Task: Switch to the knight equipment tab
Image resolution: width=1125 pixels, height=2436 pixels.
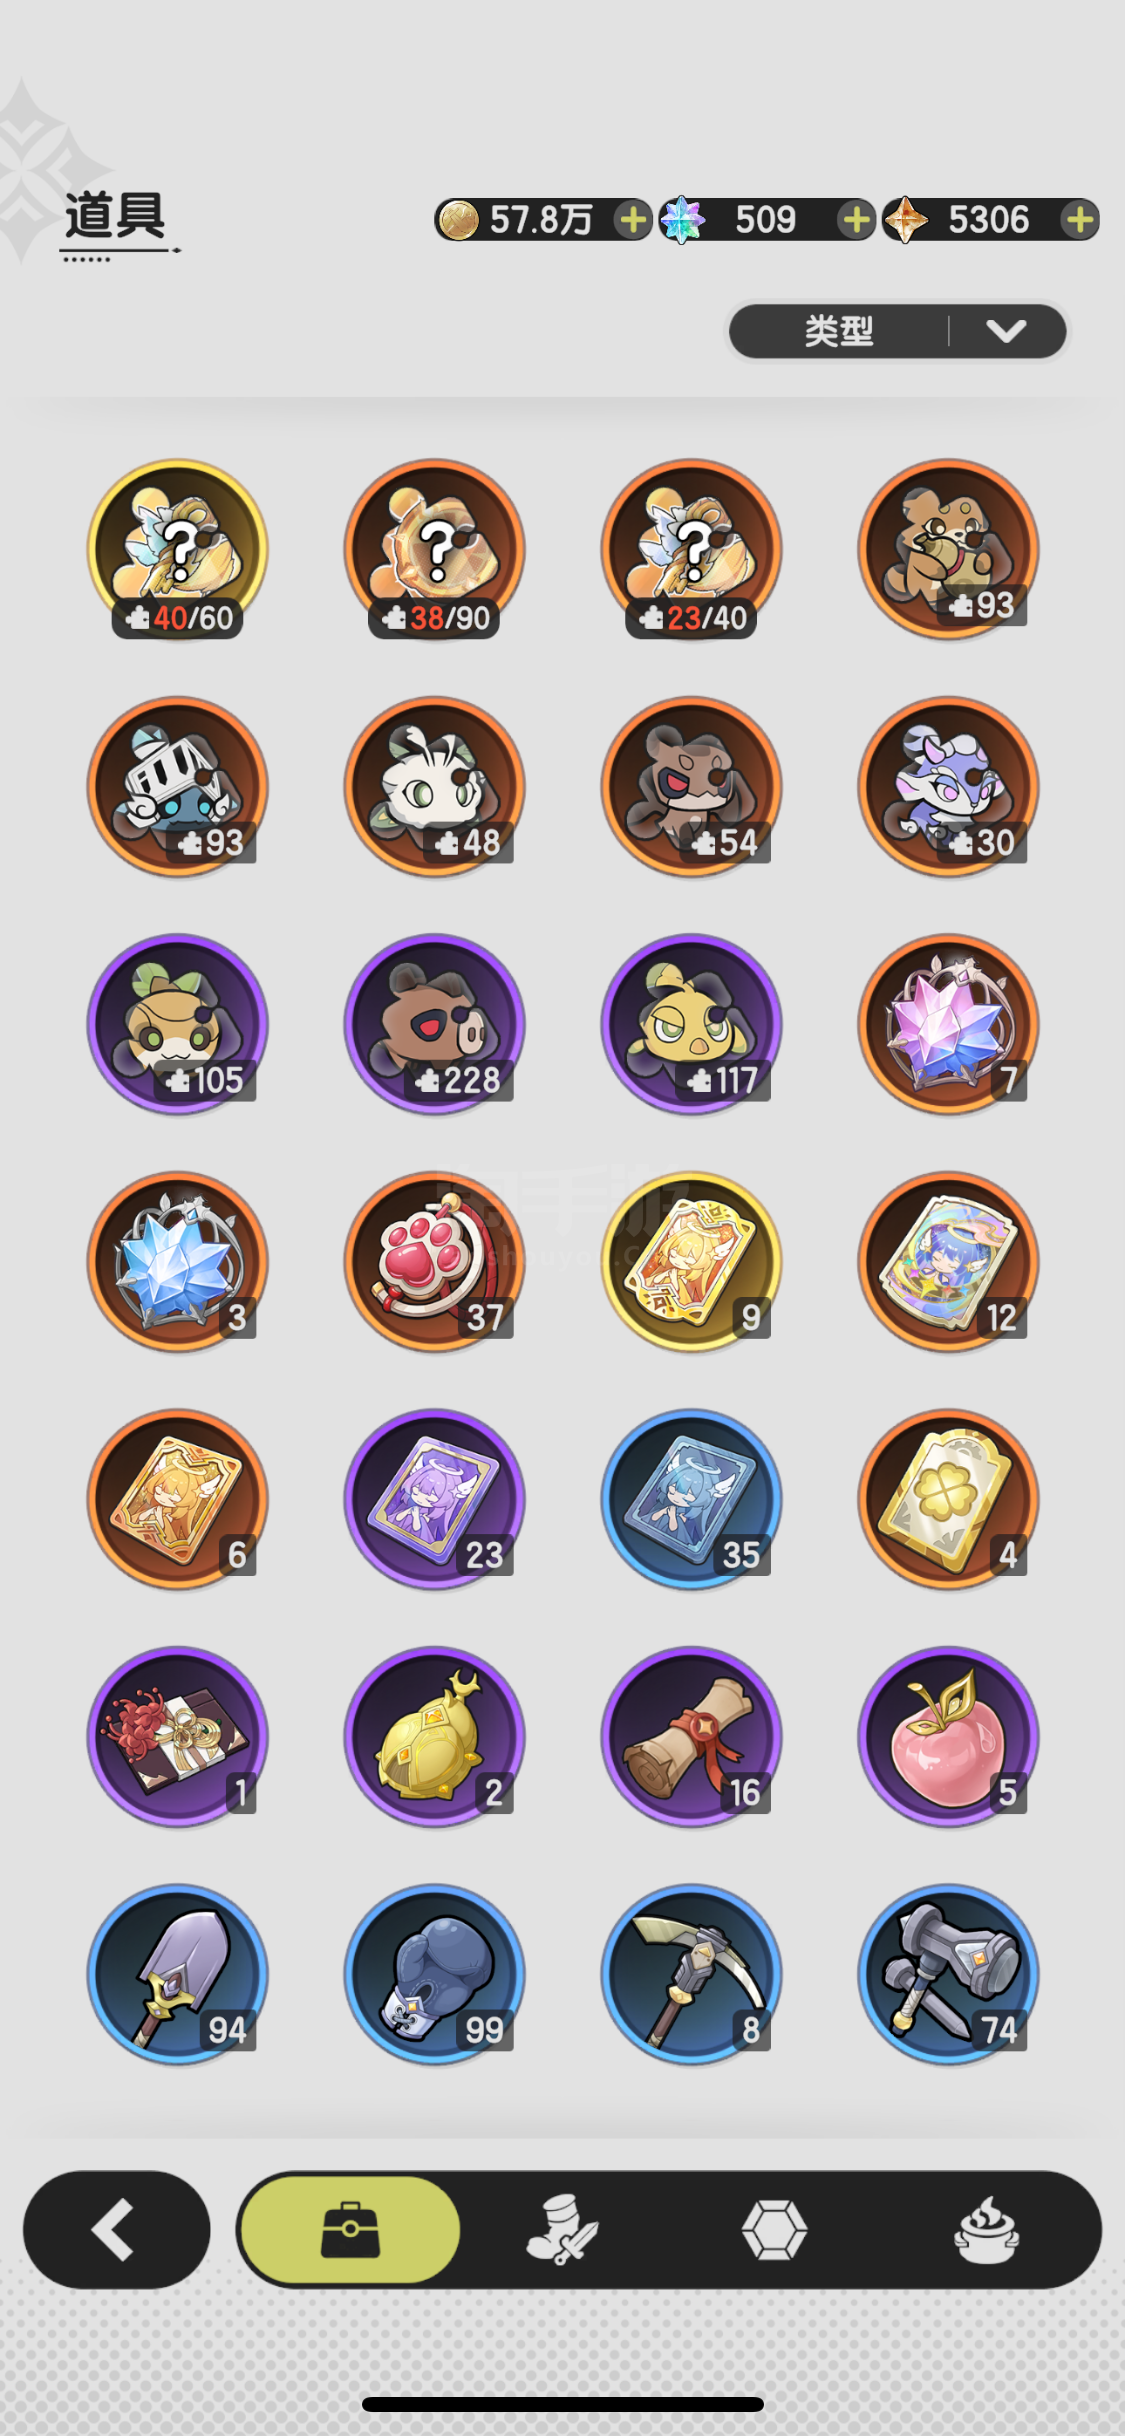Action: [x=562, y=2229]
